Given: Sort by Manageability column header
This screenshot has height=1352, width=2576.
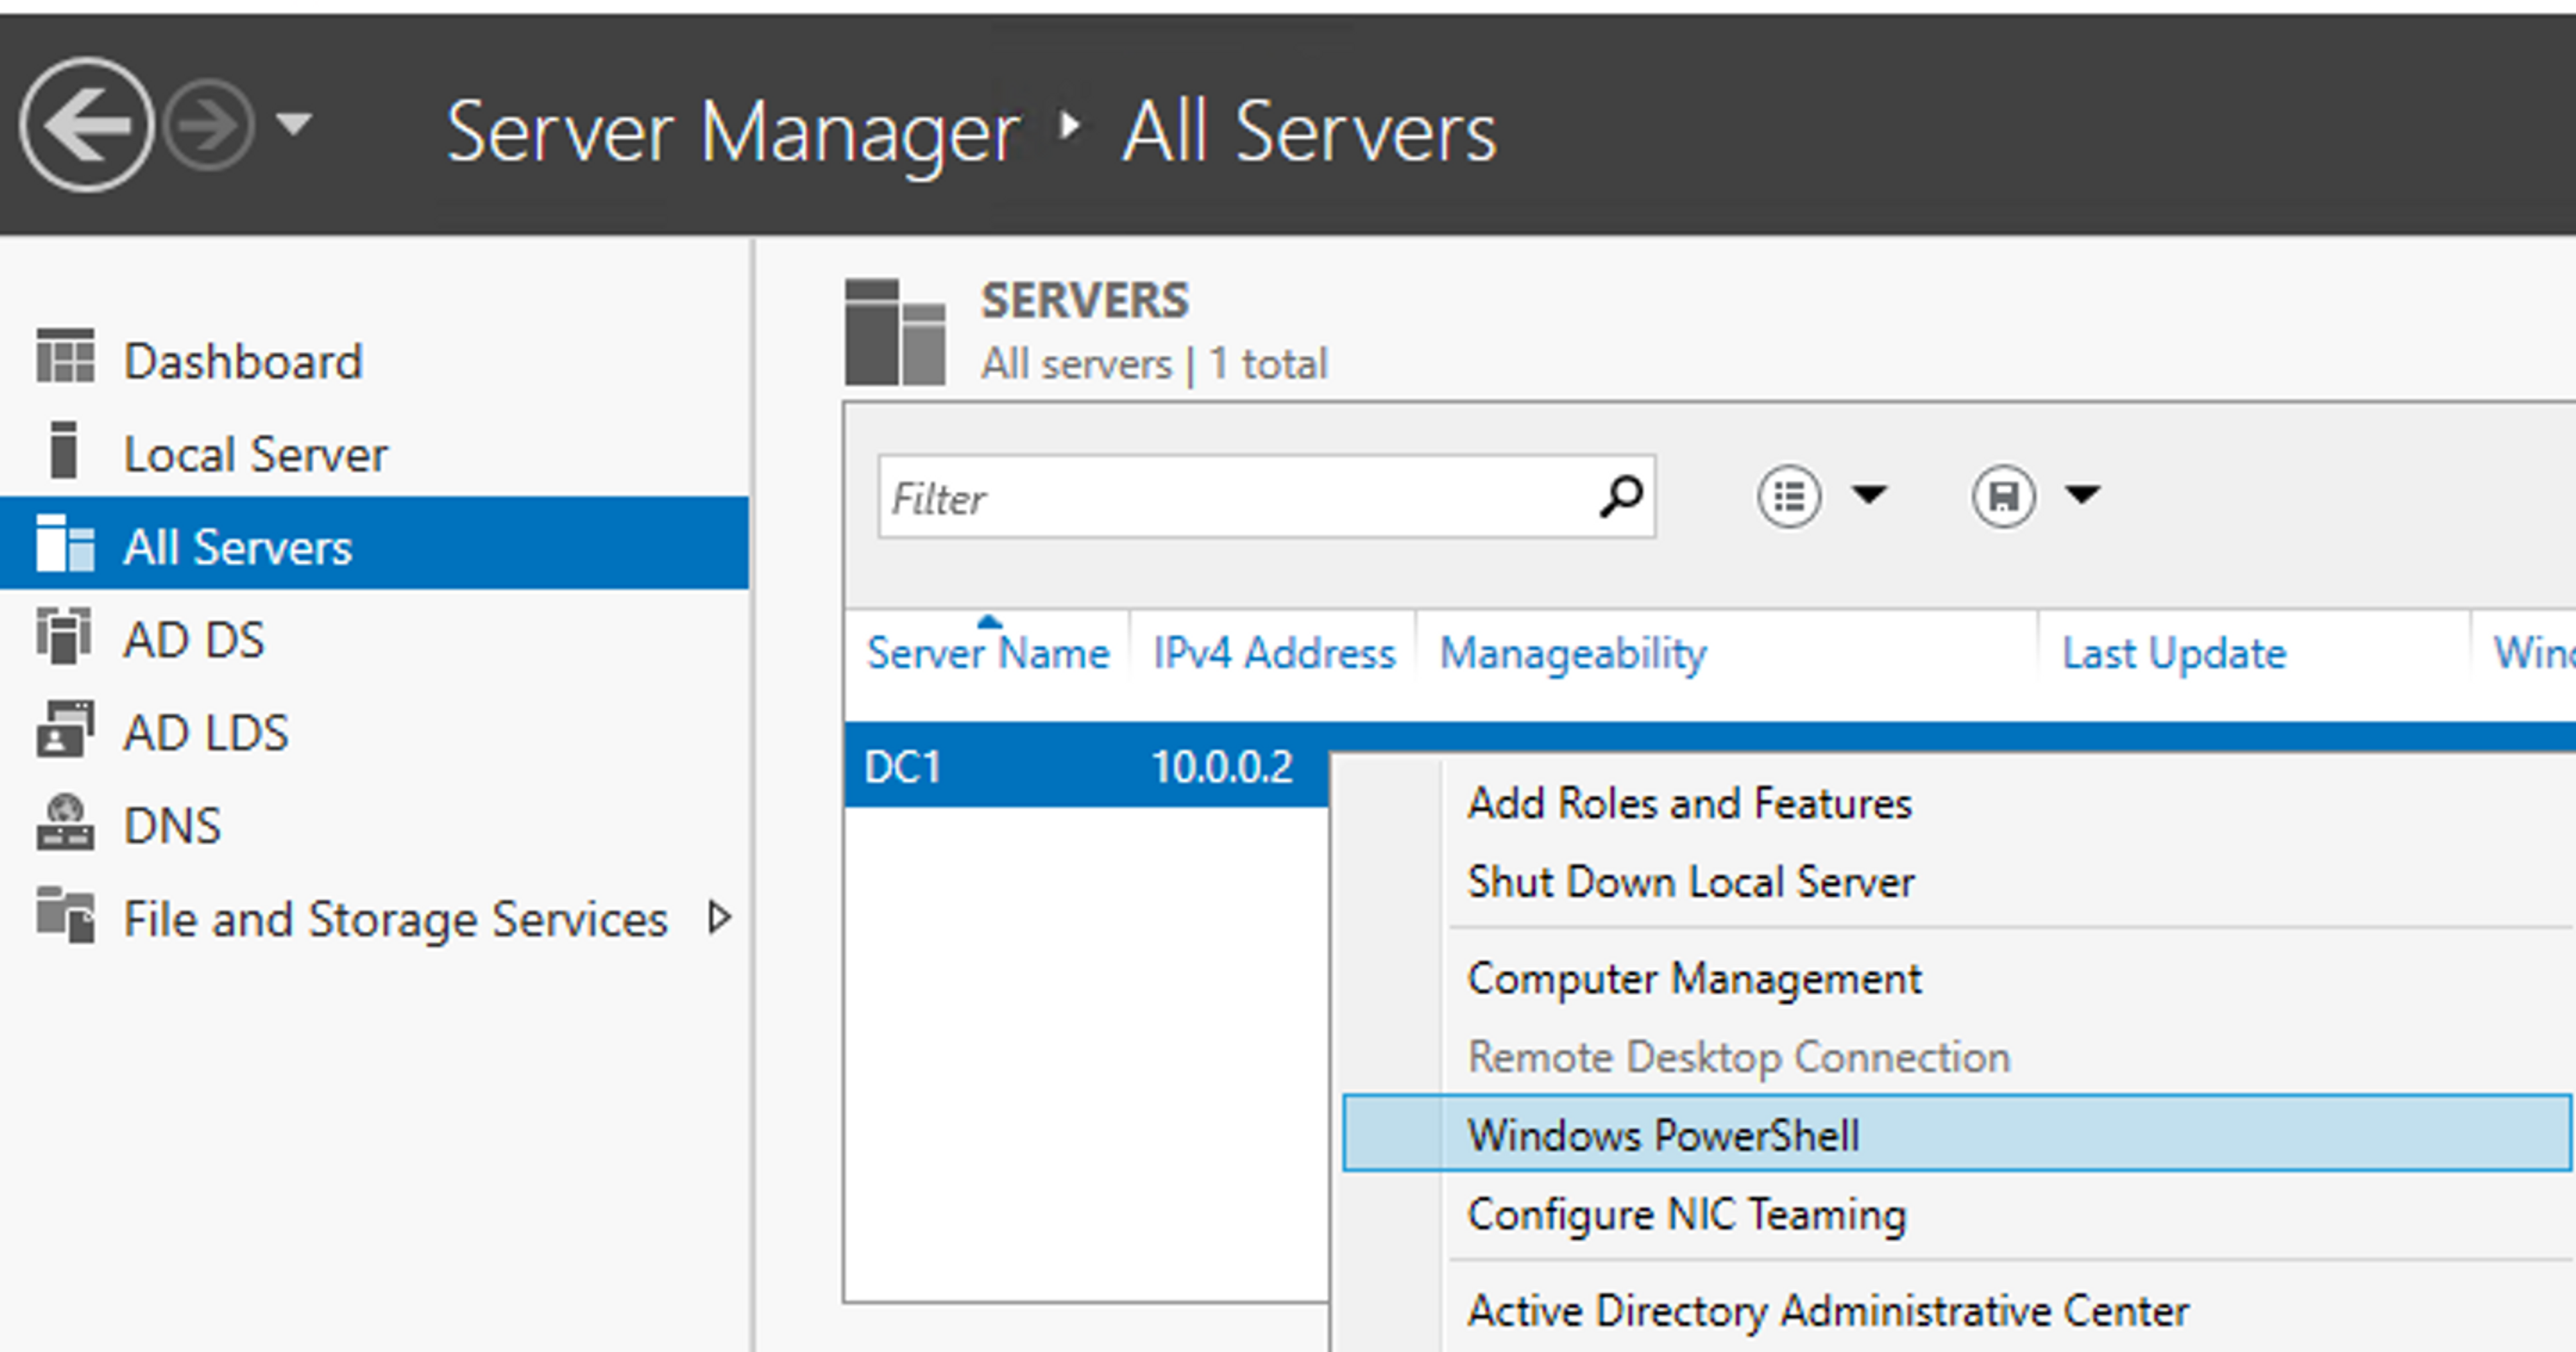Looking at the screenshot, I should point(1572,654).
